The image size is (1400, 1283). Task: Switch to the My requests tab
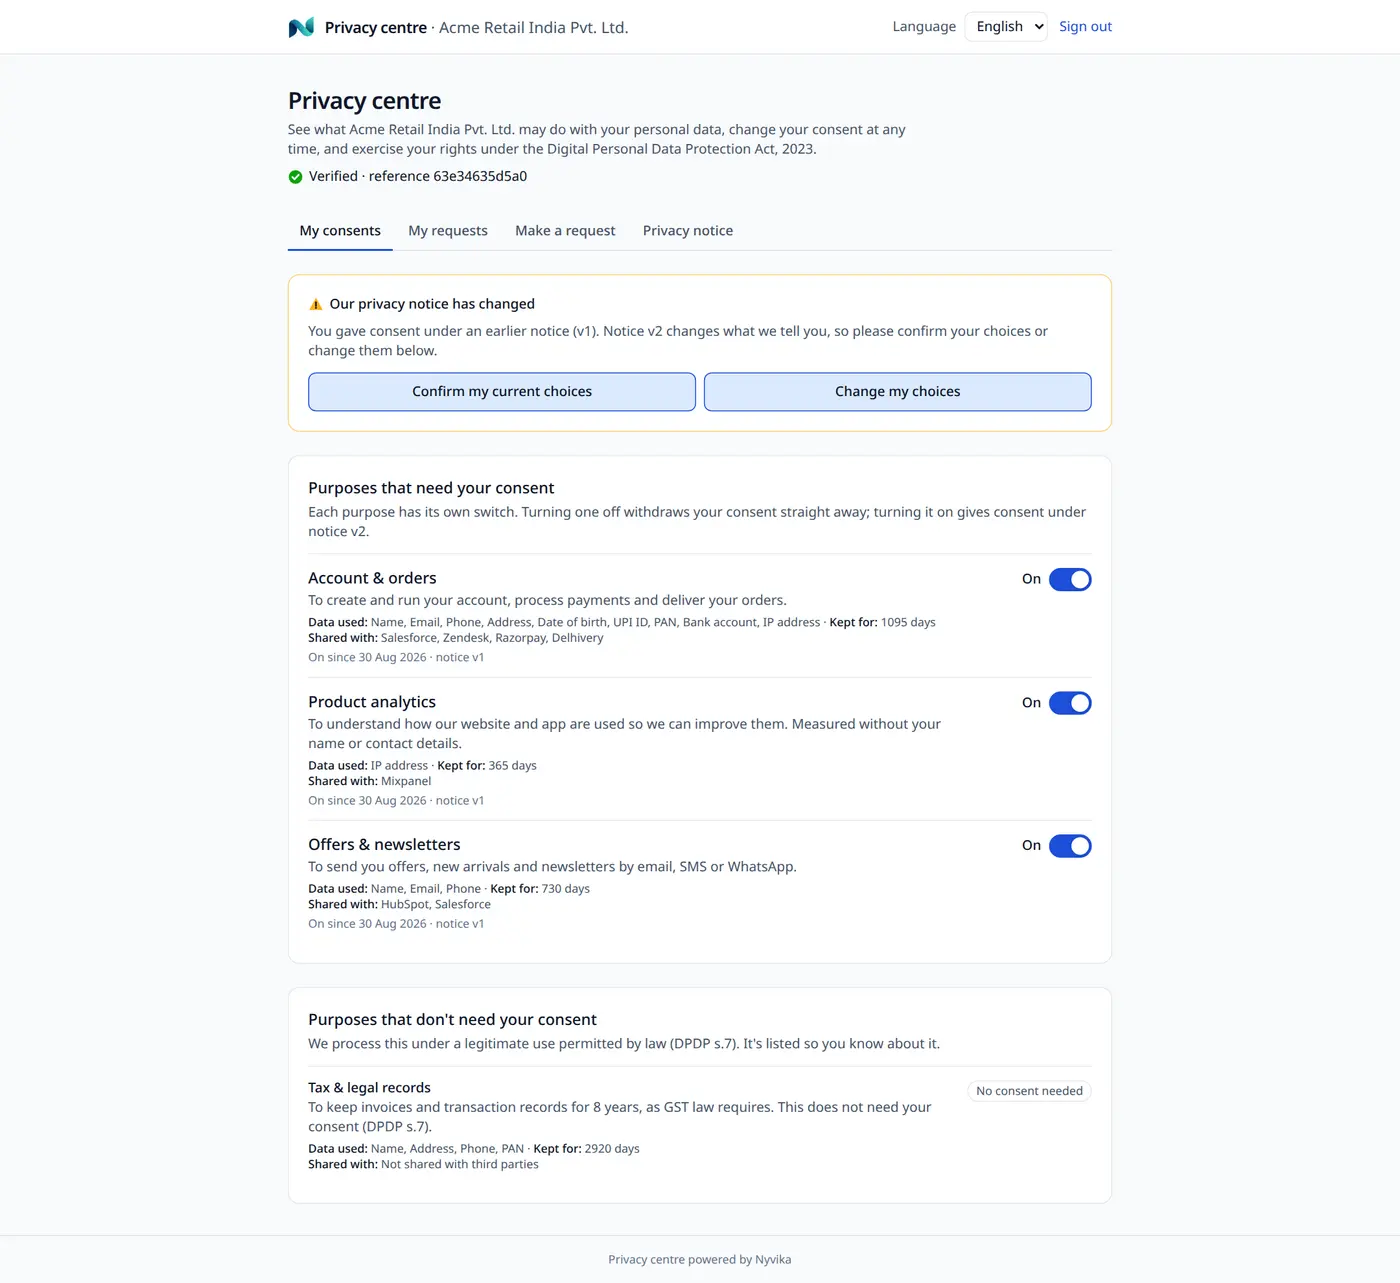448,231
